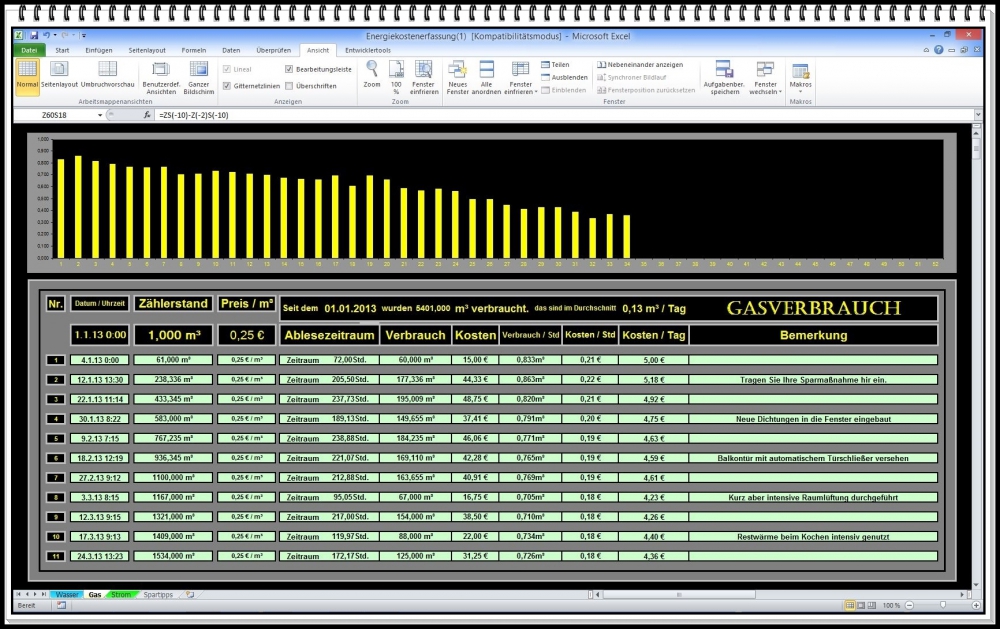Click the Ausblenden window button

[x=564, y=77]
